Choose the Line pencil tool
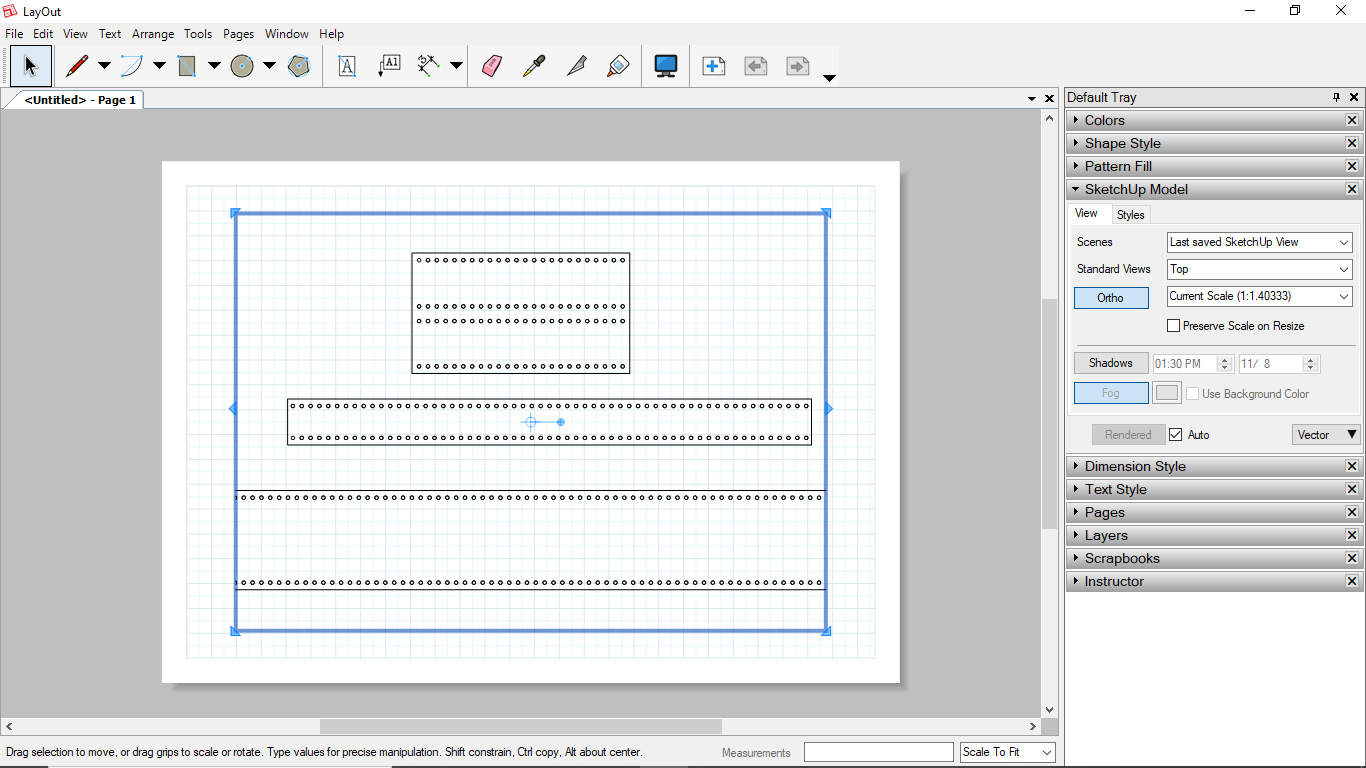 [x=77, y=66]
